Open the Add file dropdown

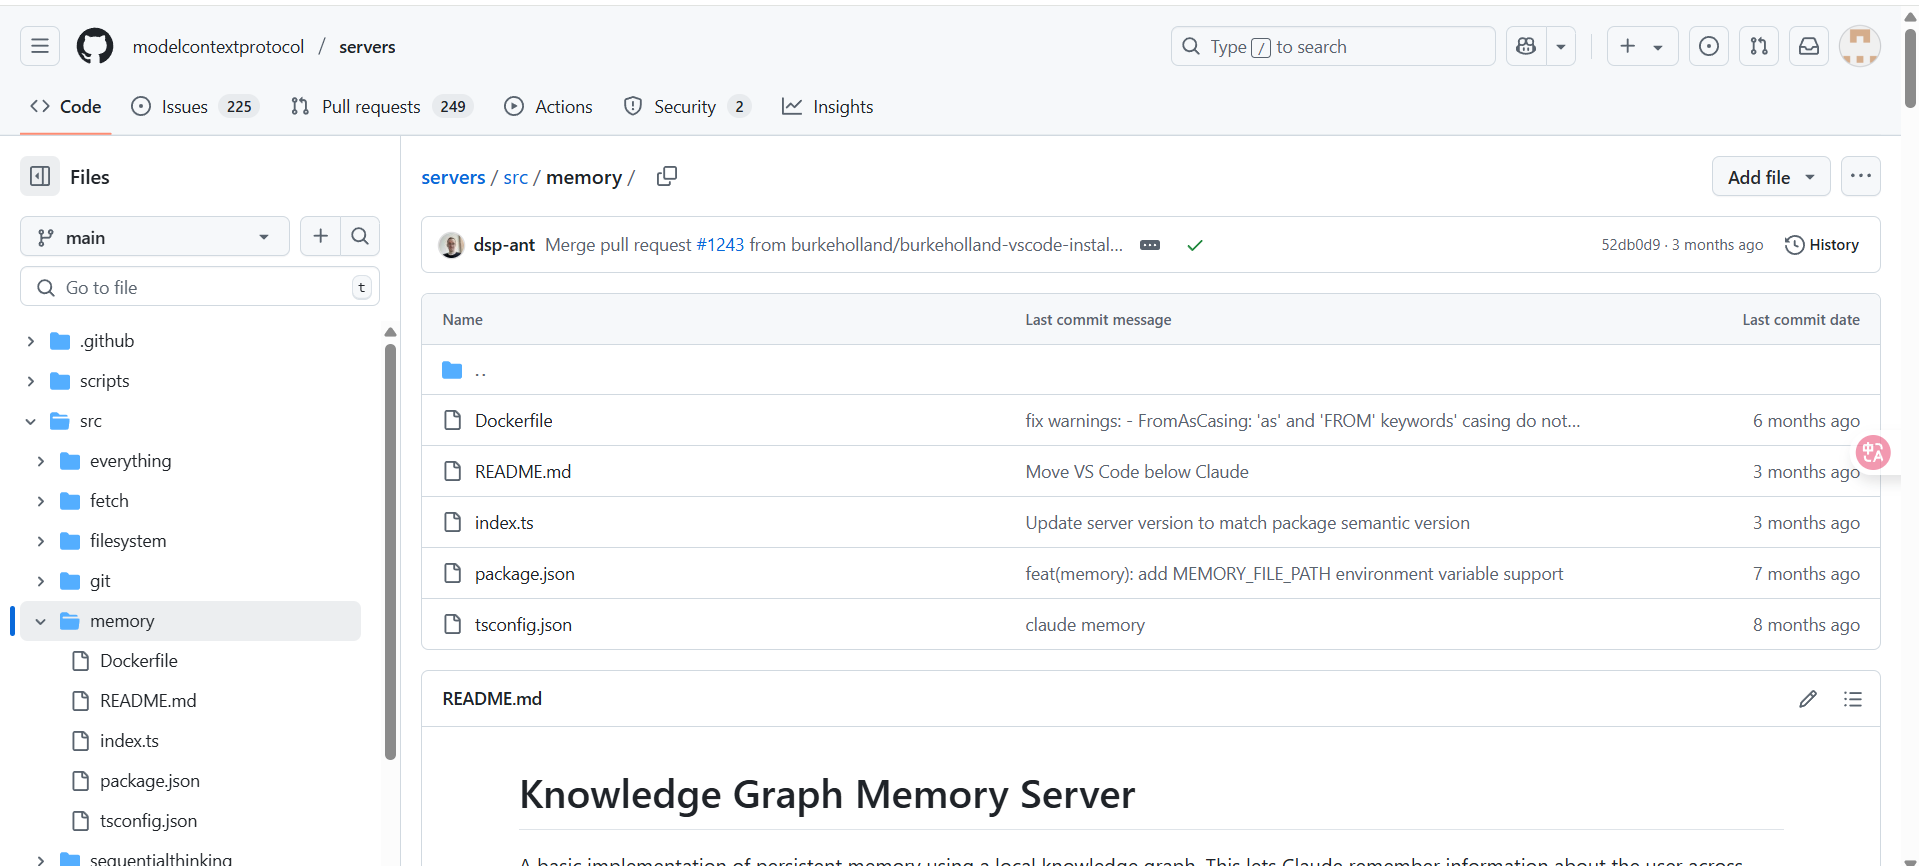(x=1771, y=176)
